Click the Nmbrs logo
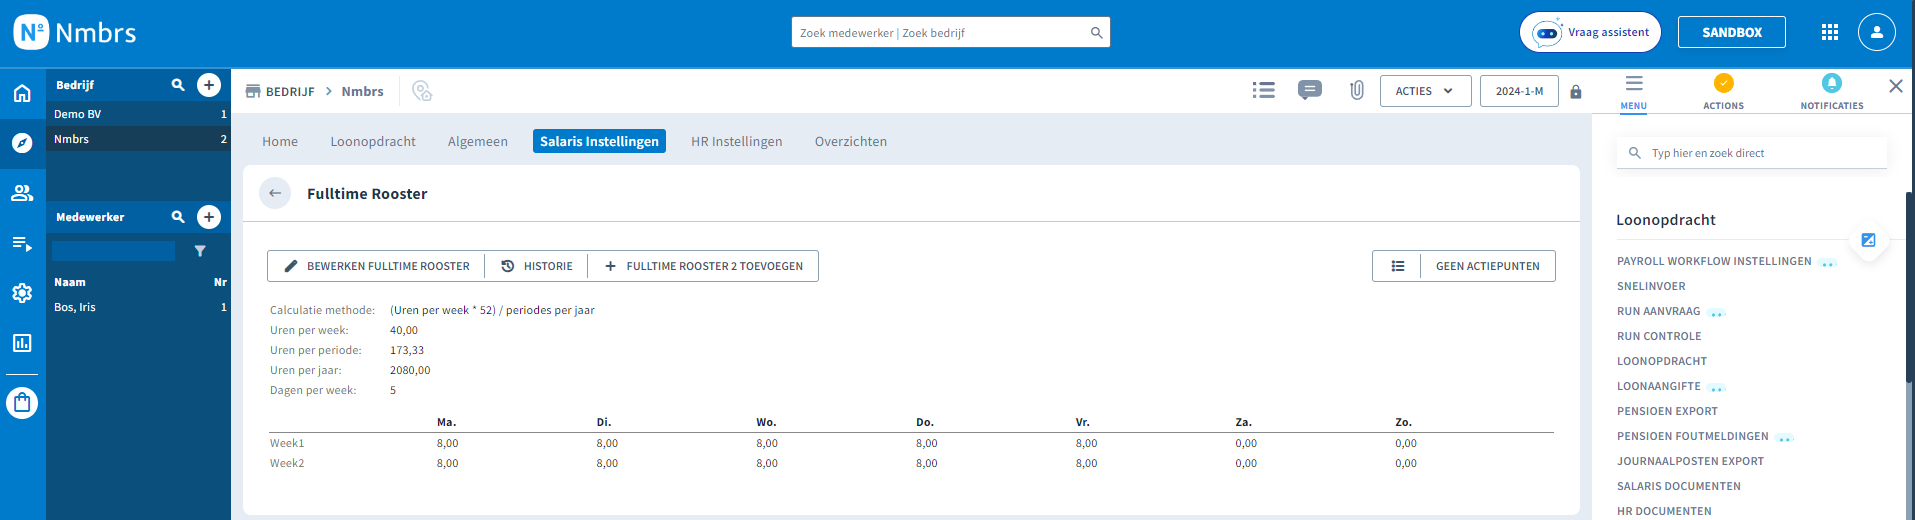Screen dimensions: 1915x520 (75, 32)
